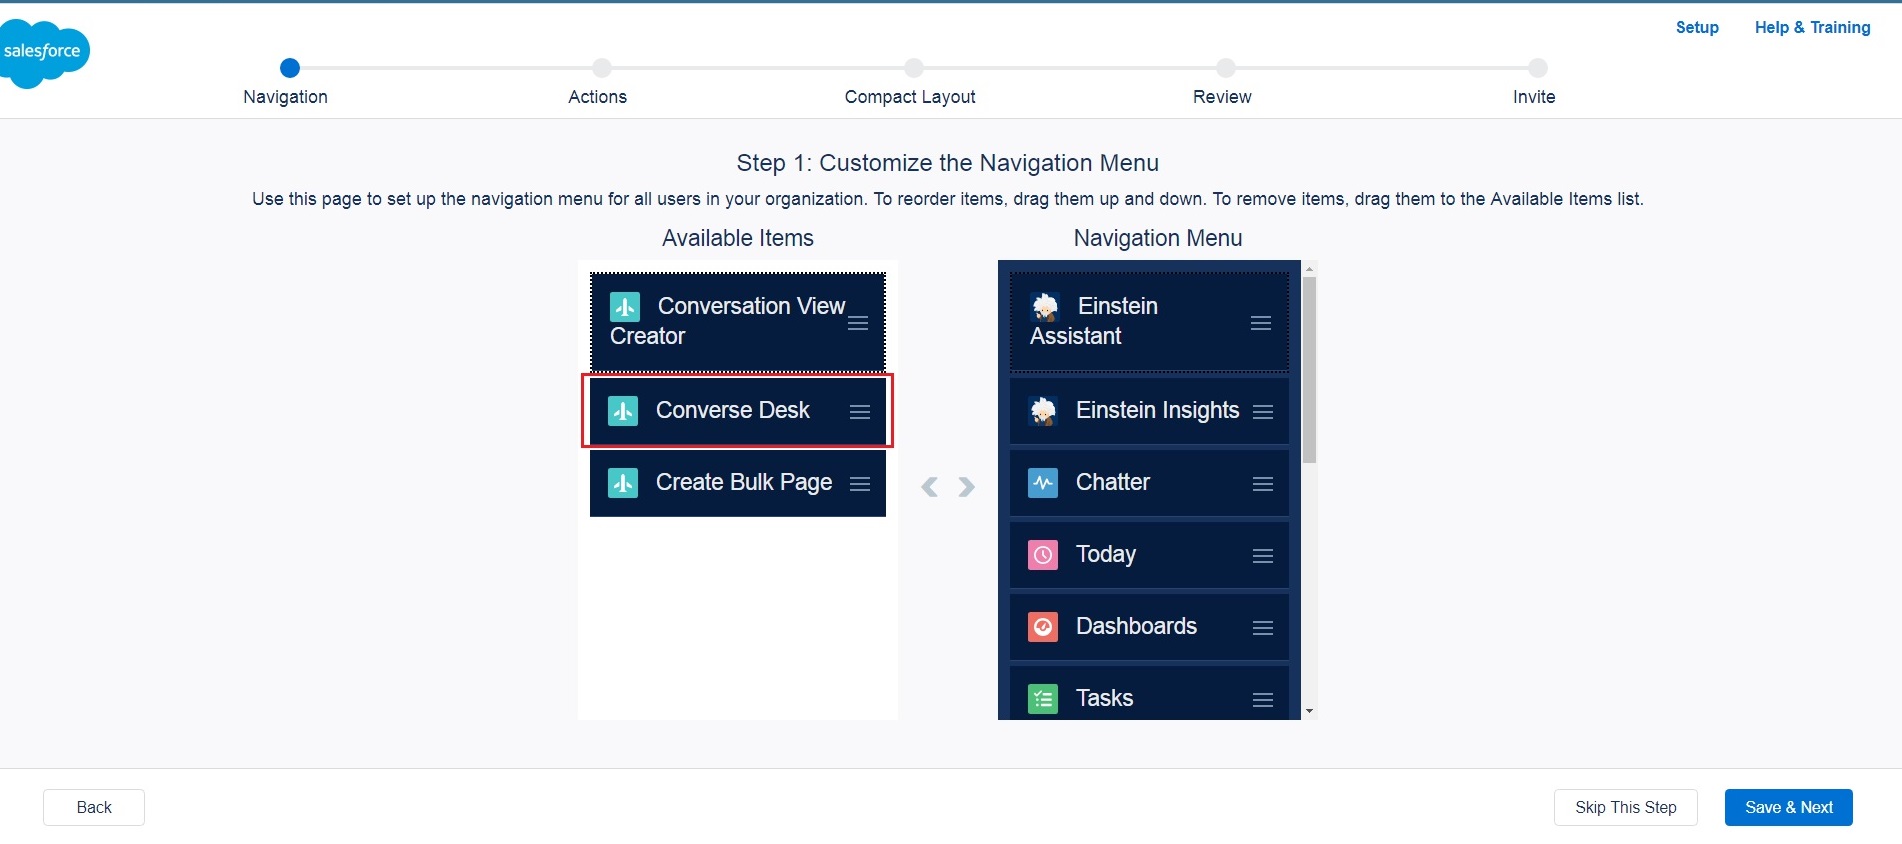1902x844 pixels.
Task: Click the Chatter pulse icon
Action: [x=1043, y=483]
